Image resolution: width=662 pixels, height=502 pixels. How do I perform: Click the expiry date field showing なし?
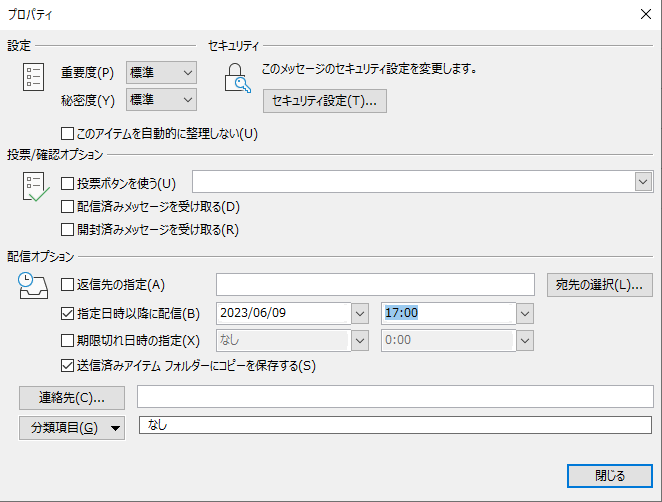284,340
